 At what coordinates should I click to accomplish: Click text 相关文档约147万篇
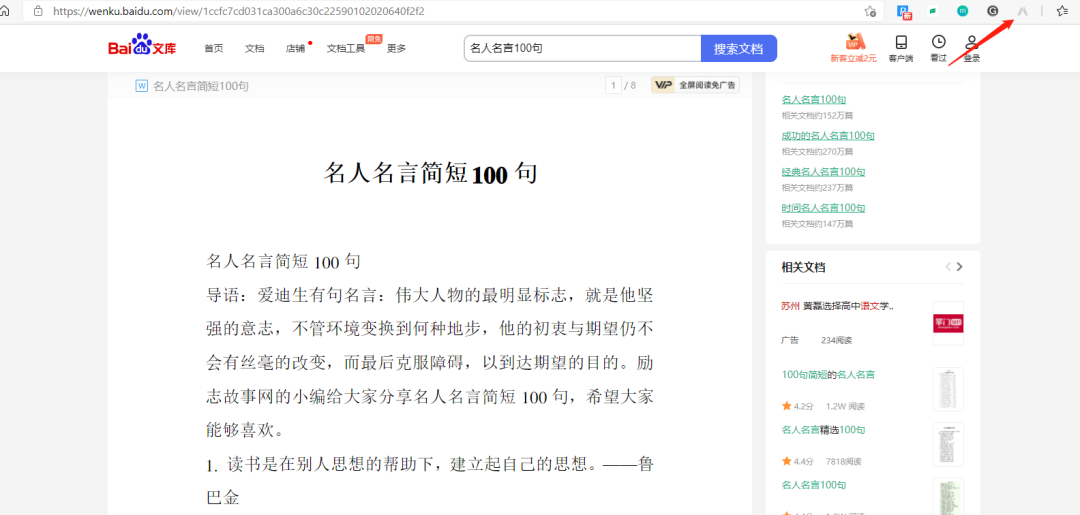(x=817, y=223)
